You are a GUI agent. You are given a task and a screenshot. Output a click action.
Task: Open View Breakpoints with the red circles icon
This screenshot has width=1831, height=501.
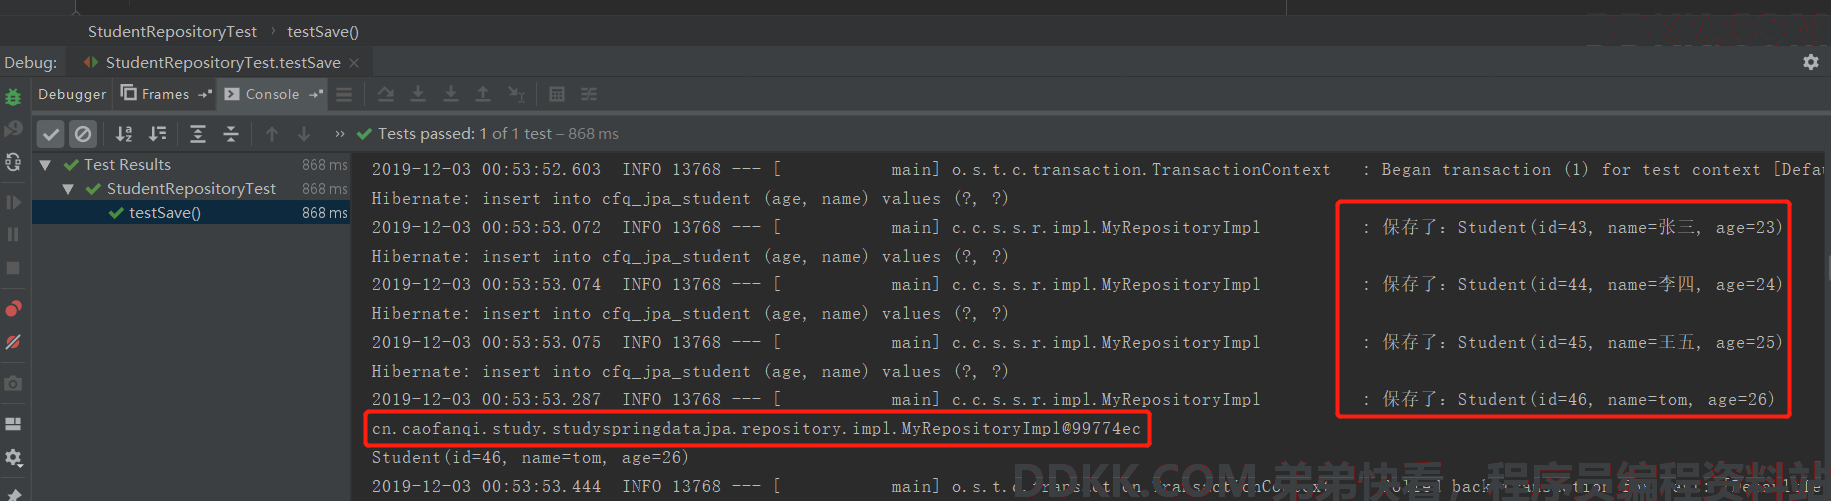(x=13, y=308)
